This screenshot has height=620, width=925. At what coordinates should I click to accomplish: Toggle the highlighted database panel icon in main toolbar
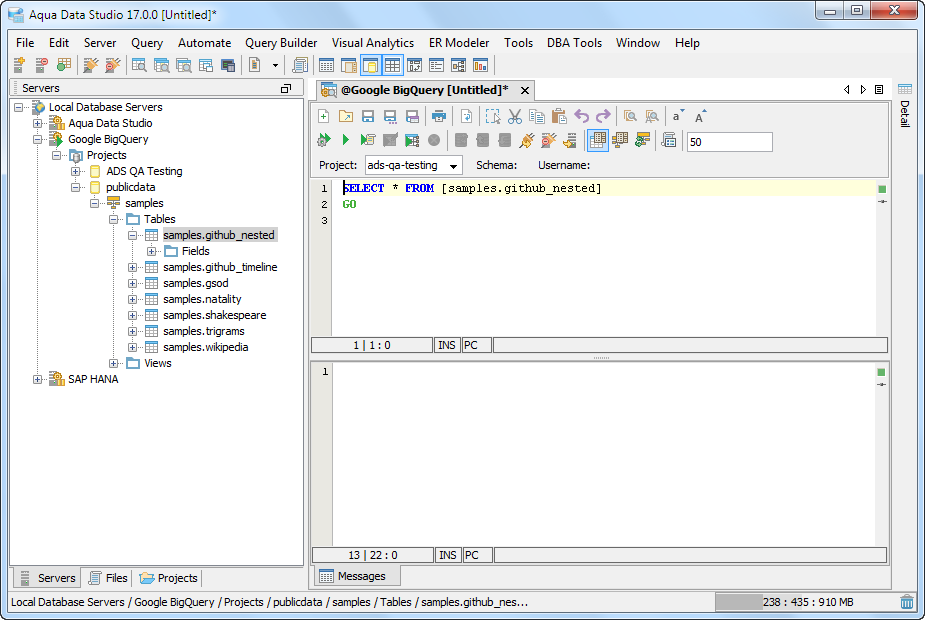(x=370, y=65)
